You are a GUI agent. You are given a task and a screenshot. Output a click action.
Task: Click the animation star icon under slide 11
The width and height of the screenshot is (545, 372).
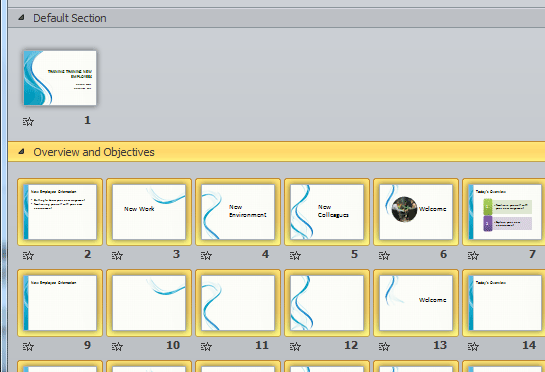click(206, 346)
